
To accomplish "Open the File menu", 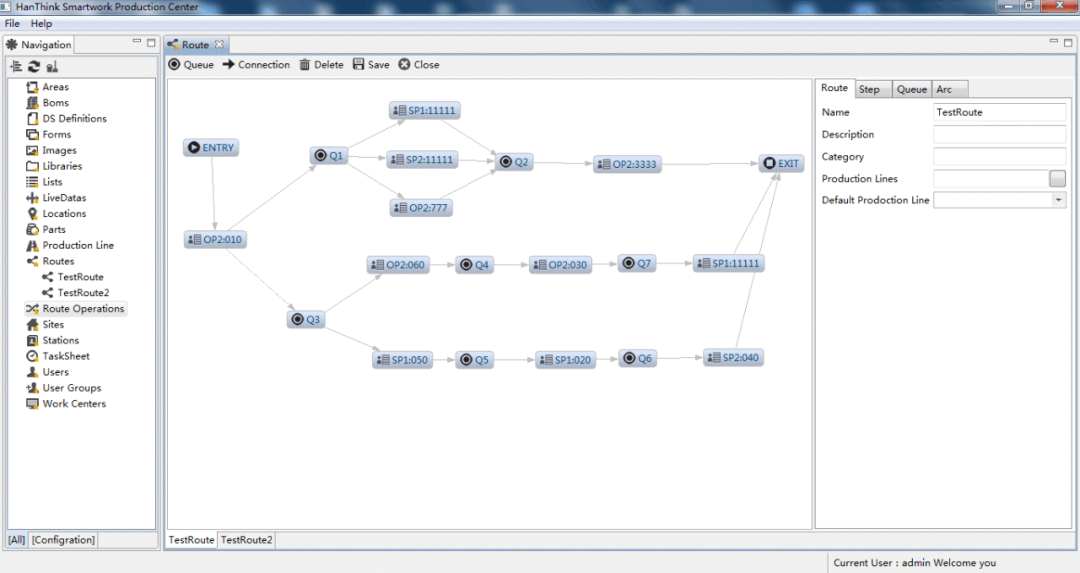I will [12, 23].
